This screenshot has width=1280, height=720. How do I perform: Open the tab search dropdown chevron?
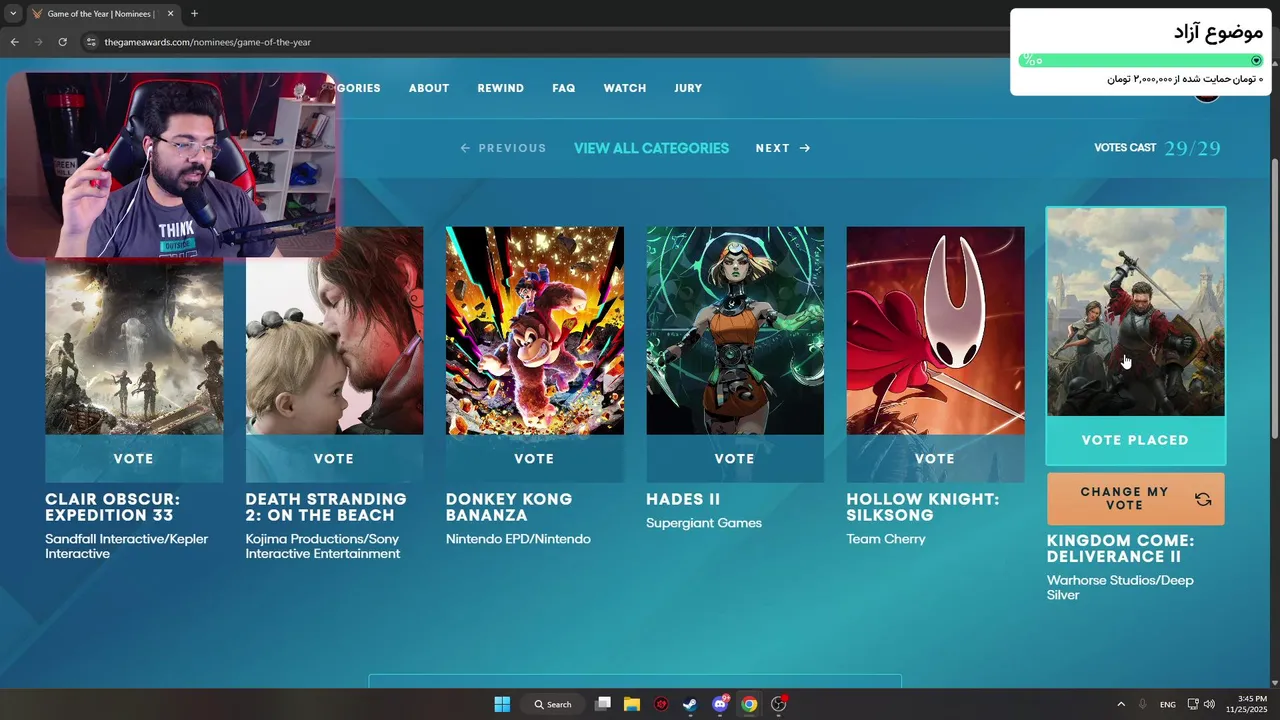coord(13,14)
